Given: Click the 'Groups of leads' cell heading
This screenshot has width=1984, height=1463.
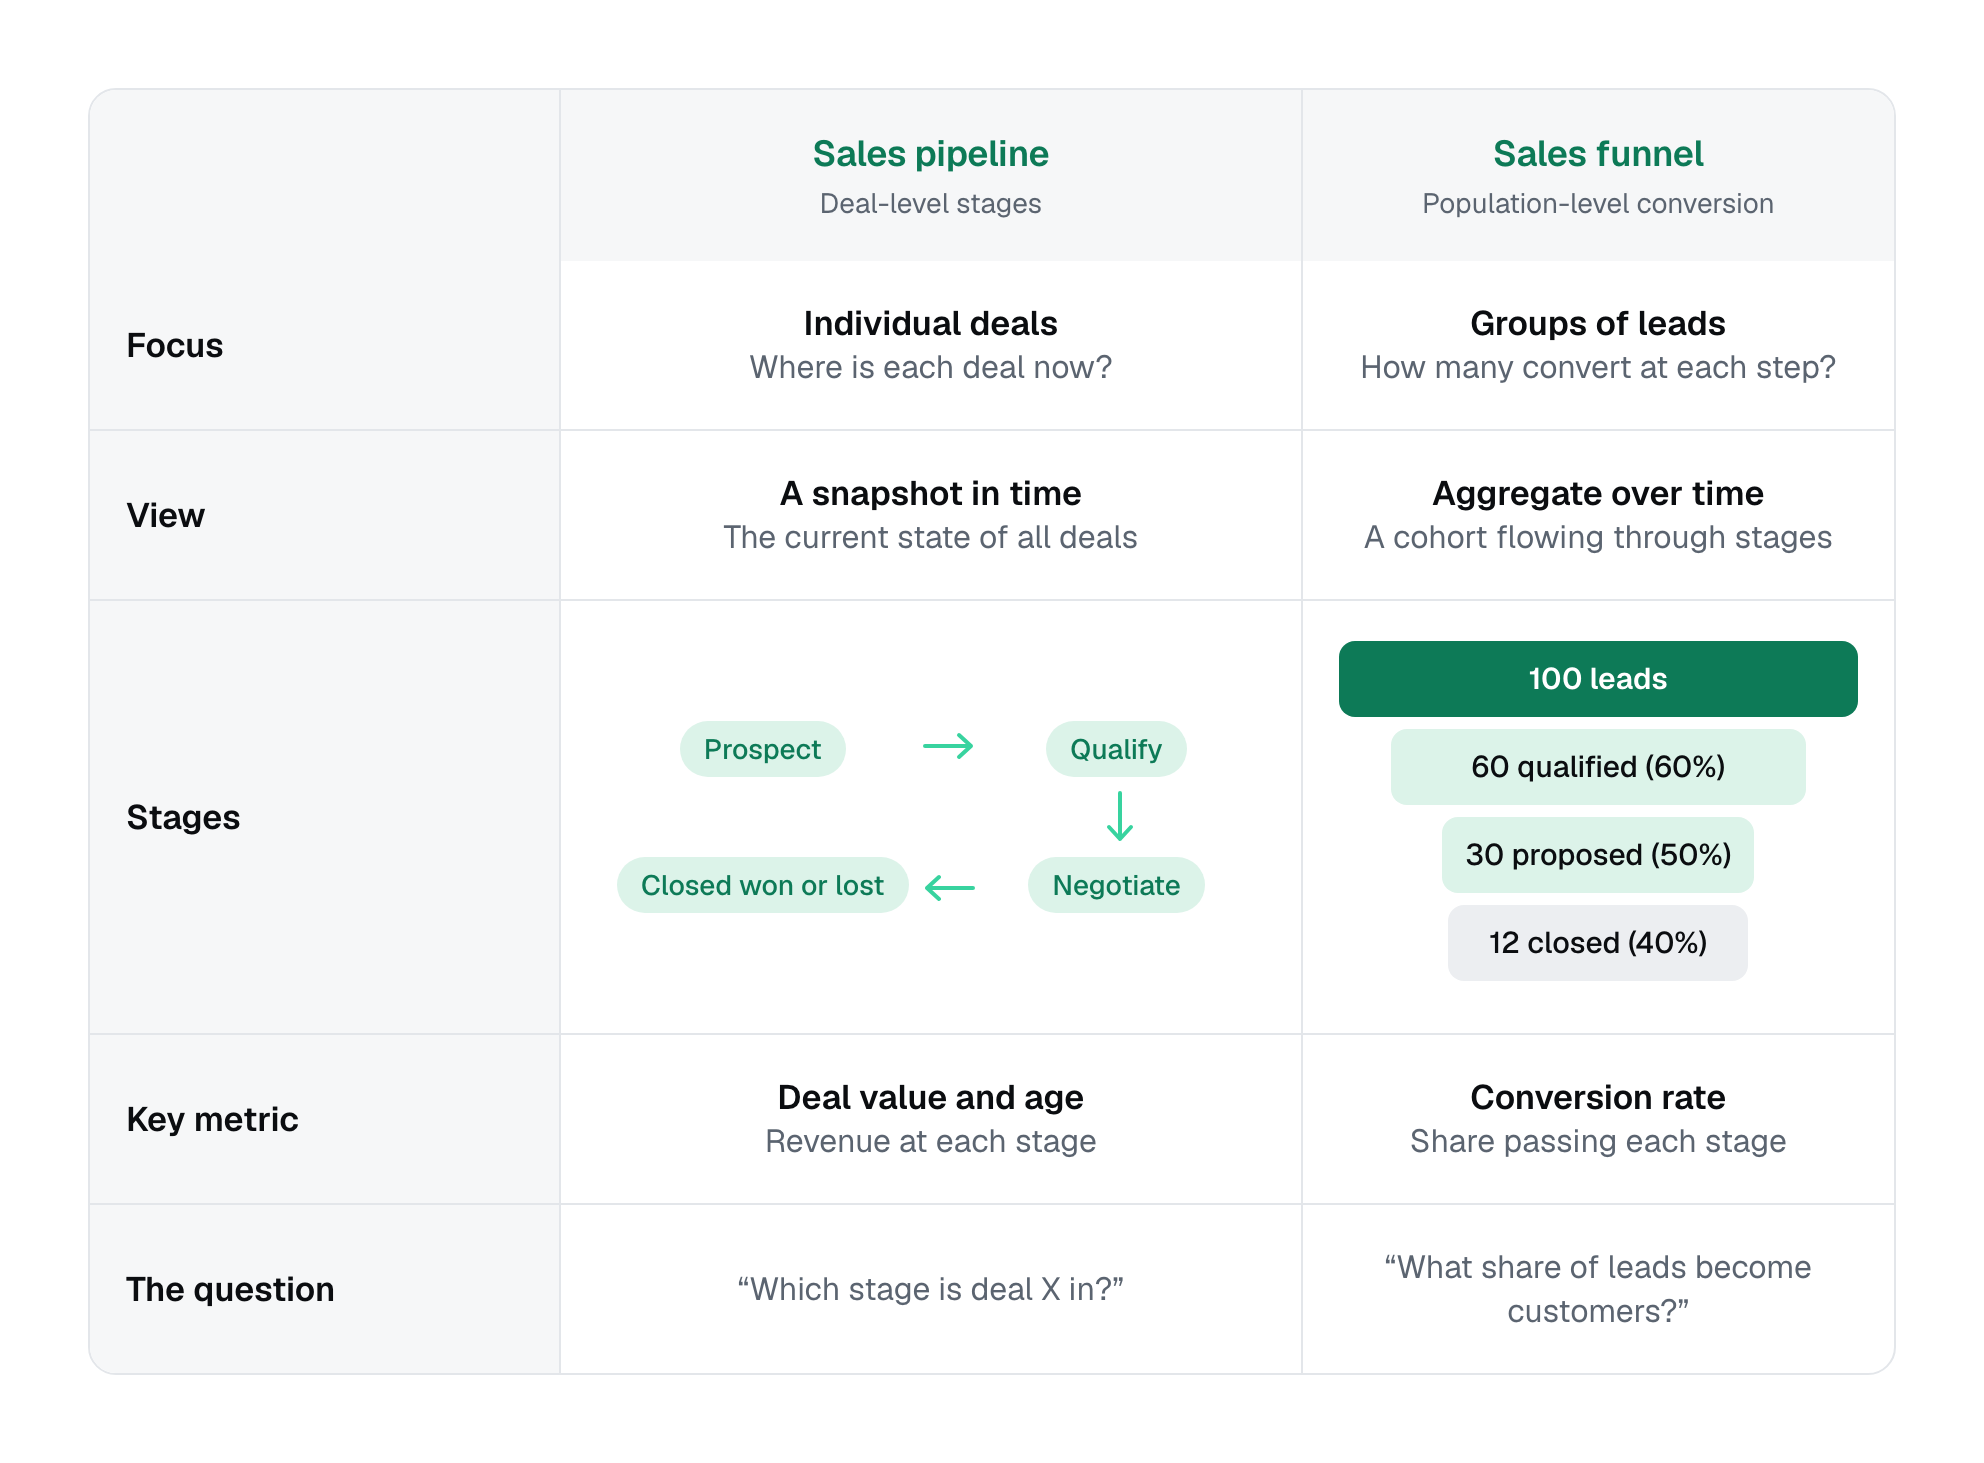Looking at the screenshot, I should (1598, 324).
